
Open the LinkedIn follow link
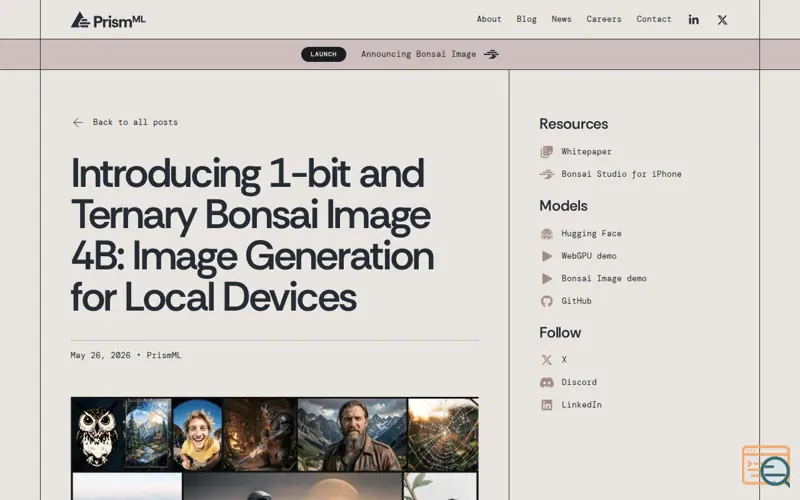click(x=581, y=405)
